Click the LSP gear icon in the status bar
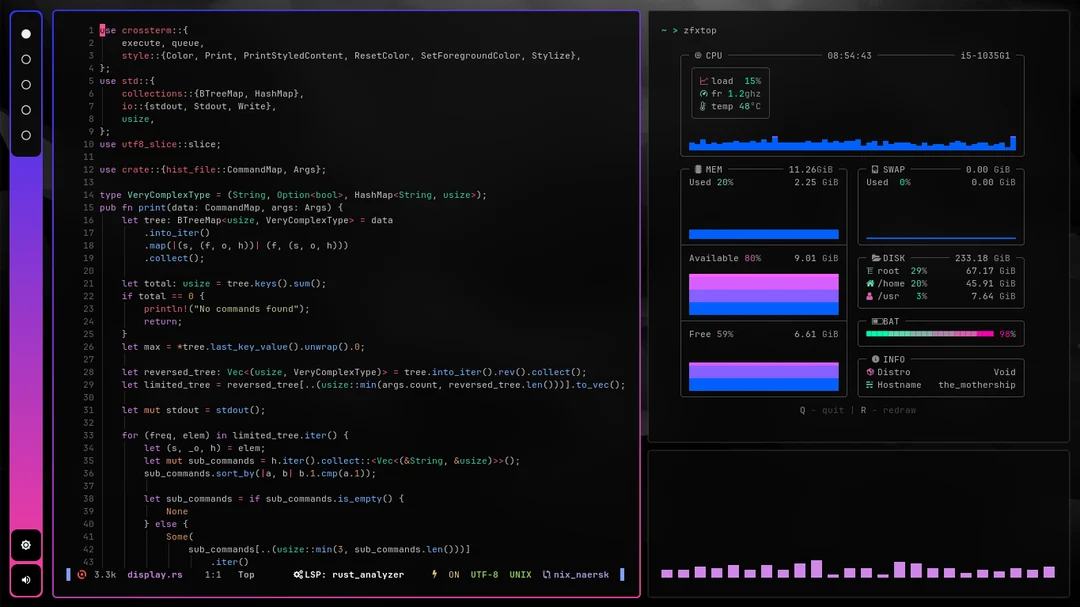Viewport: 1080px width, 607px height. click(x=299, y=575)
